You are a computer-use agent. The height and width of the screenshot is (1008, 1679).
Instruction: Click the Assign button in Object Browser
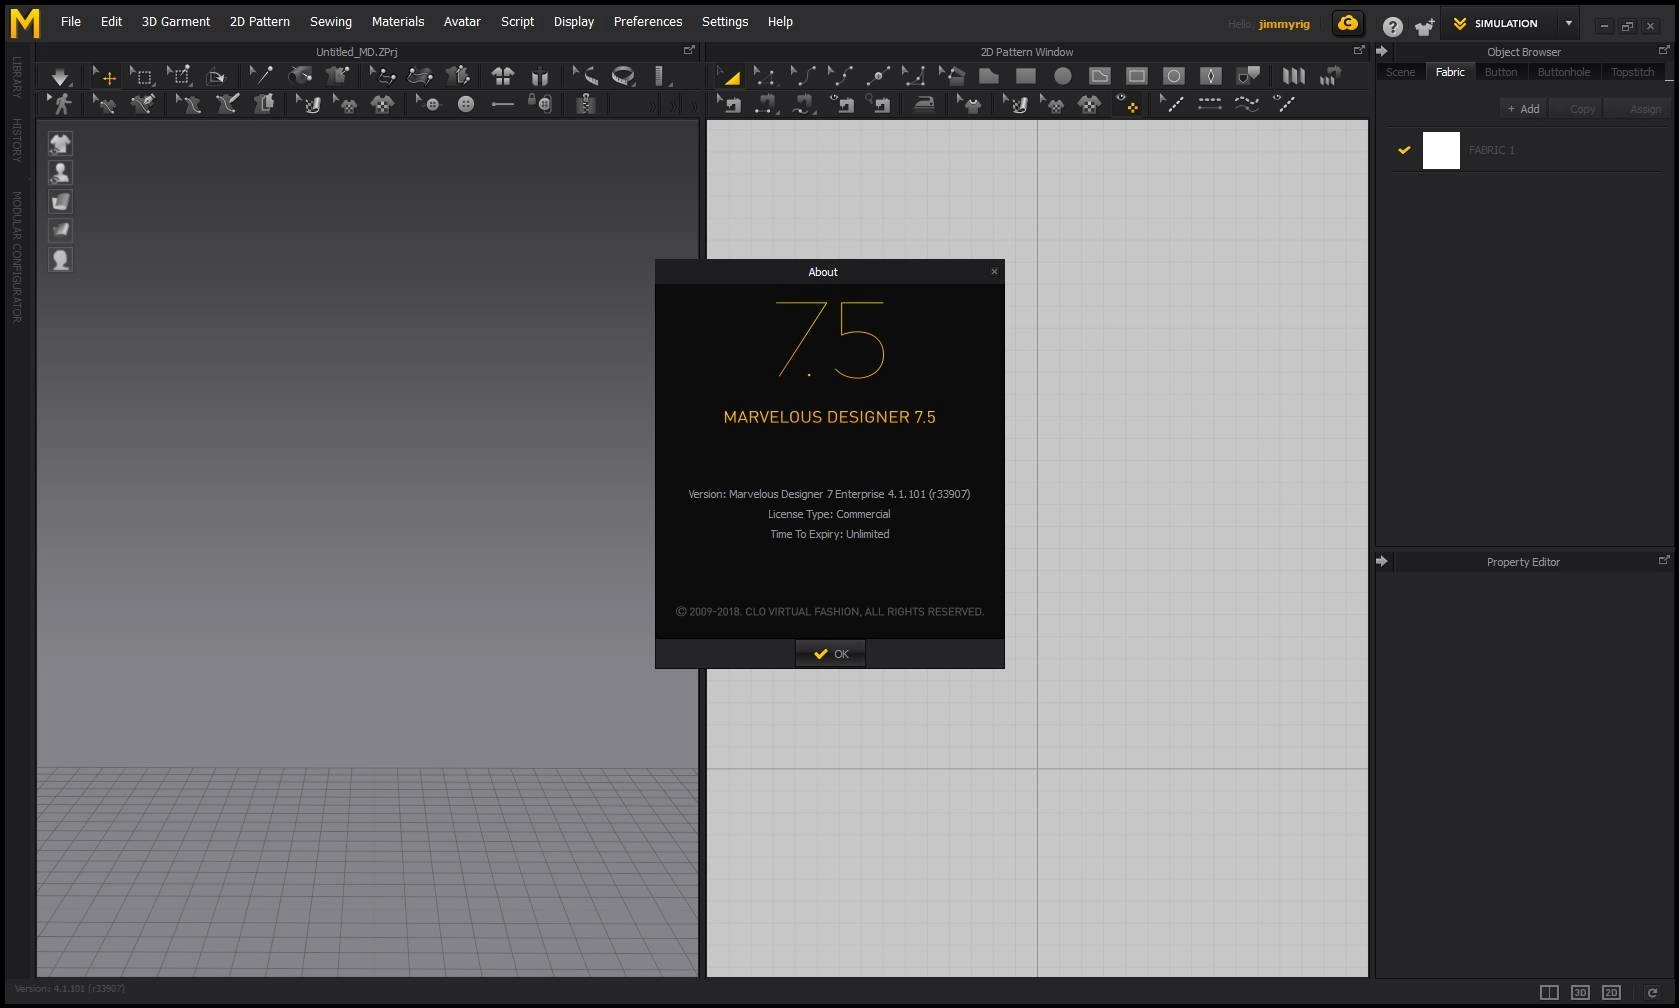(1635, 109)
